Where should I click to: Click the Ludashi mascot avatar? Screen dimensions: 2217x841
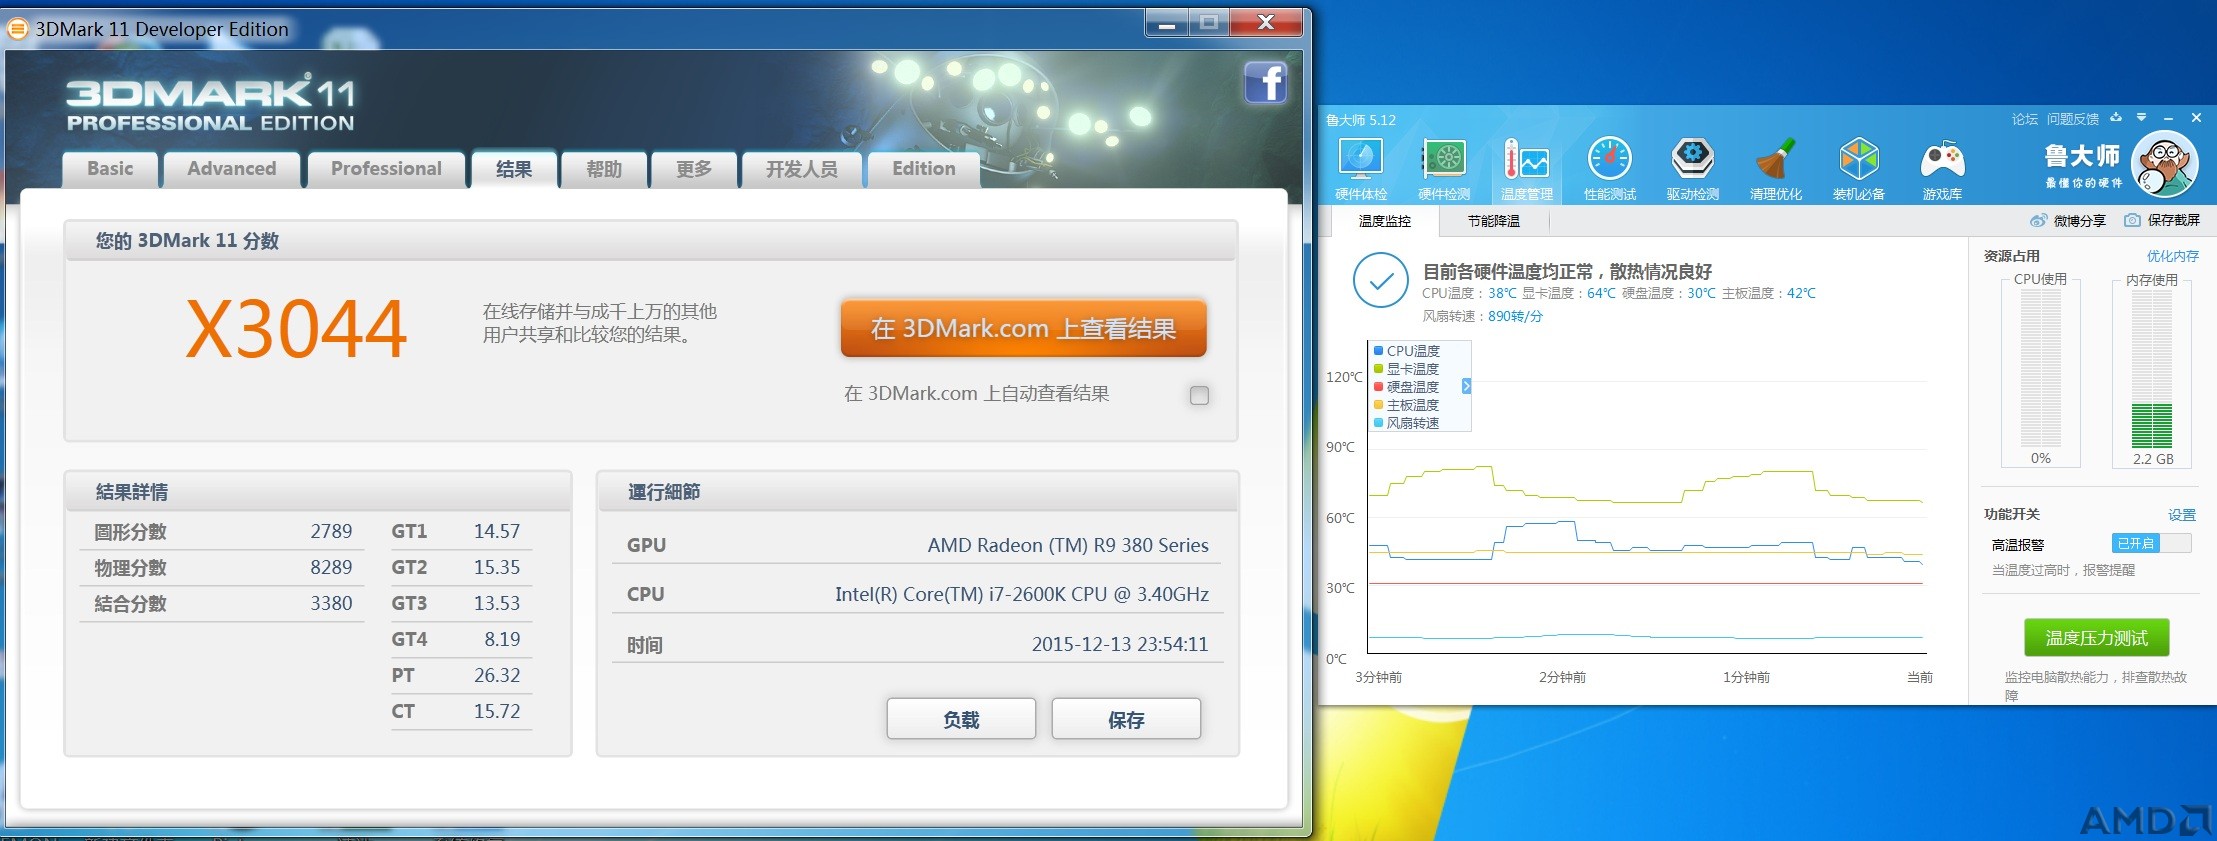pos(2164,166)
